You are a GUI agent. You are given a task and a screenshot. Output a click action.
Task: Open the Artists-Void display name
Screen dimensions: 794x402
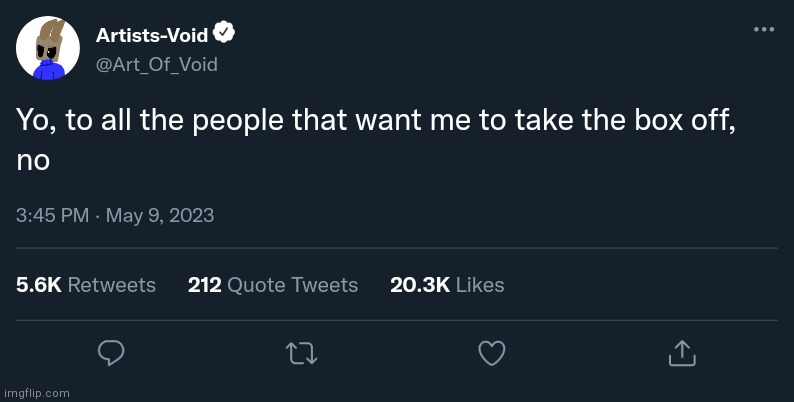[152, 35]
